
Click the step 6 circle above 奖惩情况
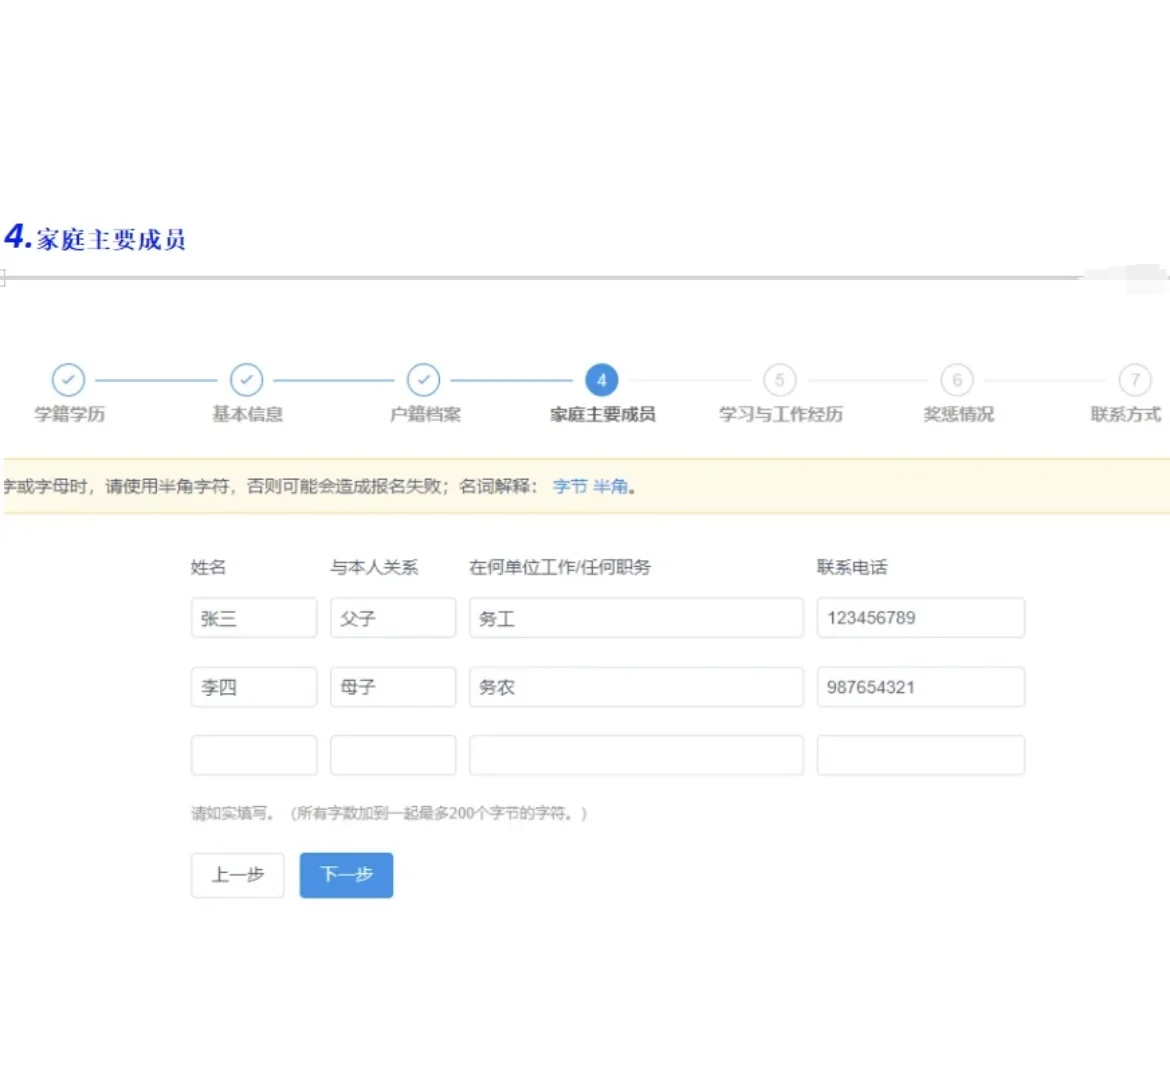click(x=957, y=380)
